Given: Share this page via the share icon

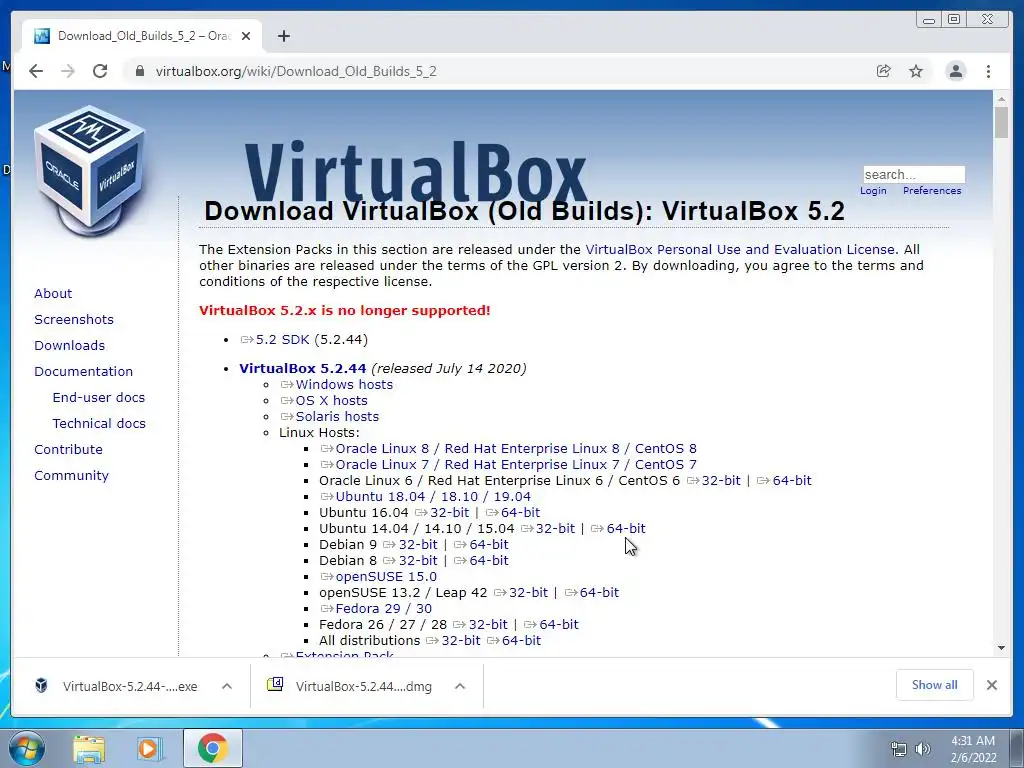Looking at the screenshot, I should 884,71.
